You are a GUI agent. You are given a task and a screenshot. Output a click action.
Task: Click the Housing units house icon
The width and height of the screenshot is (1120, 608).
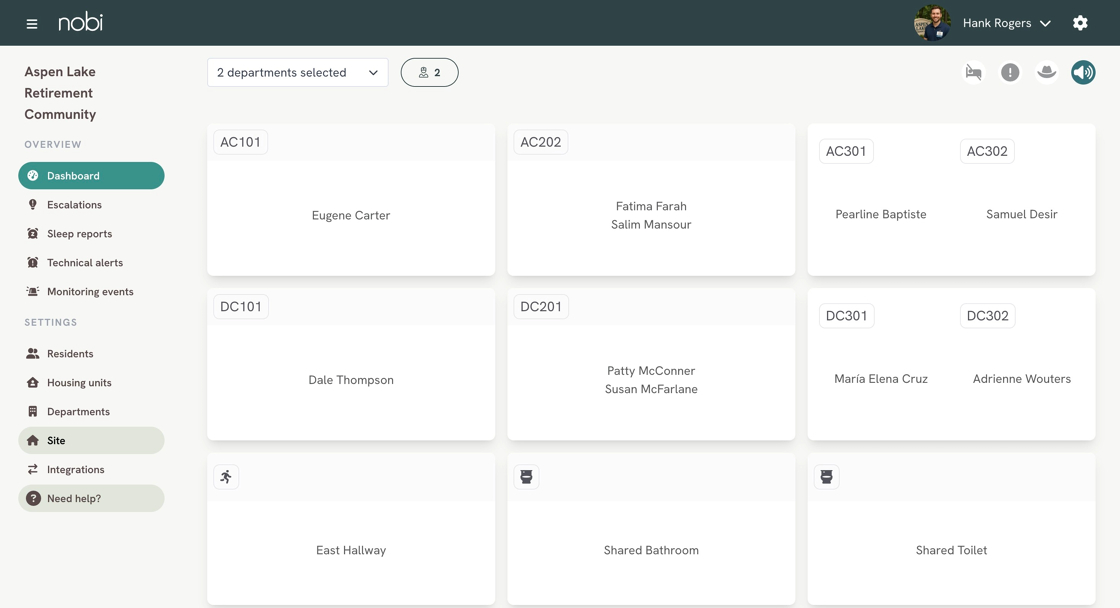coord(33,382)
